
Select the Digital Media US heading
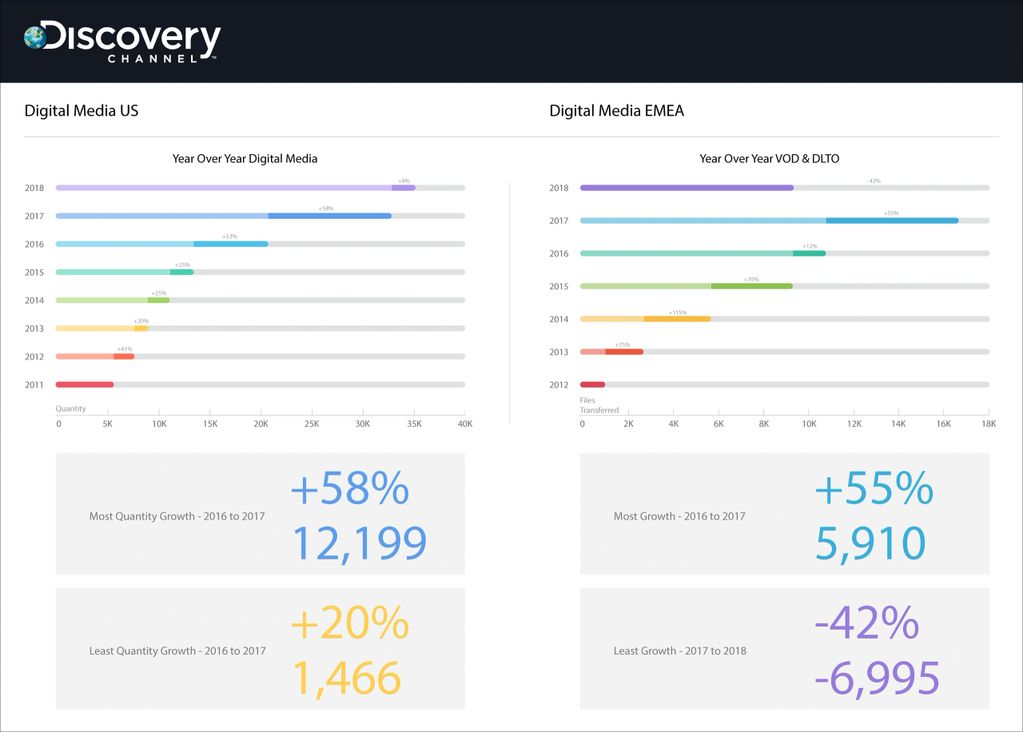click(x=82, y=111)
